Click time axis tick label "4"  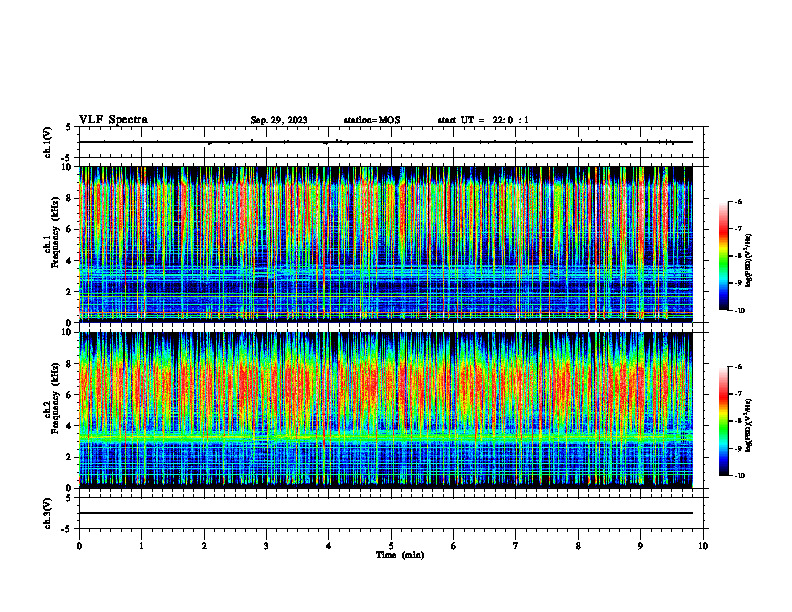click(x=329, y=546)
